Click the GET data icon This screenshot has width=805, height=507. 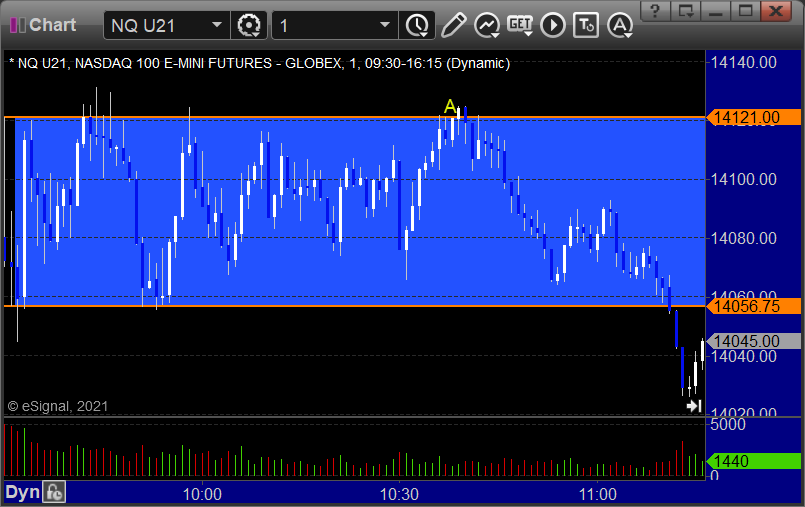point(520,25)
